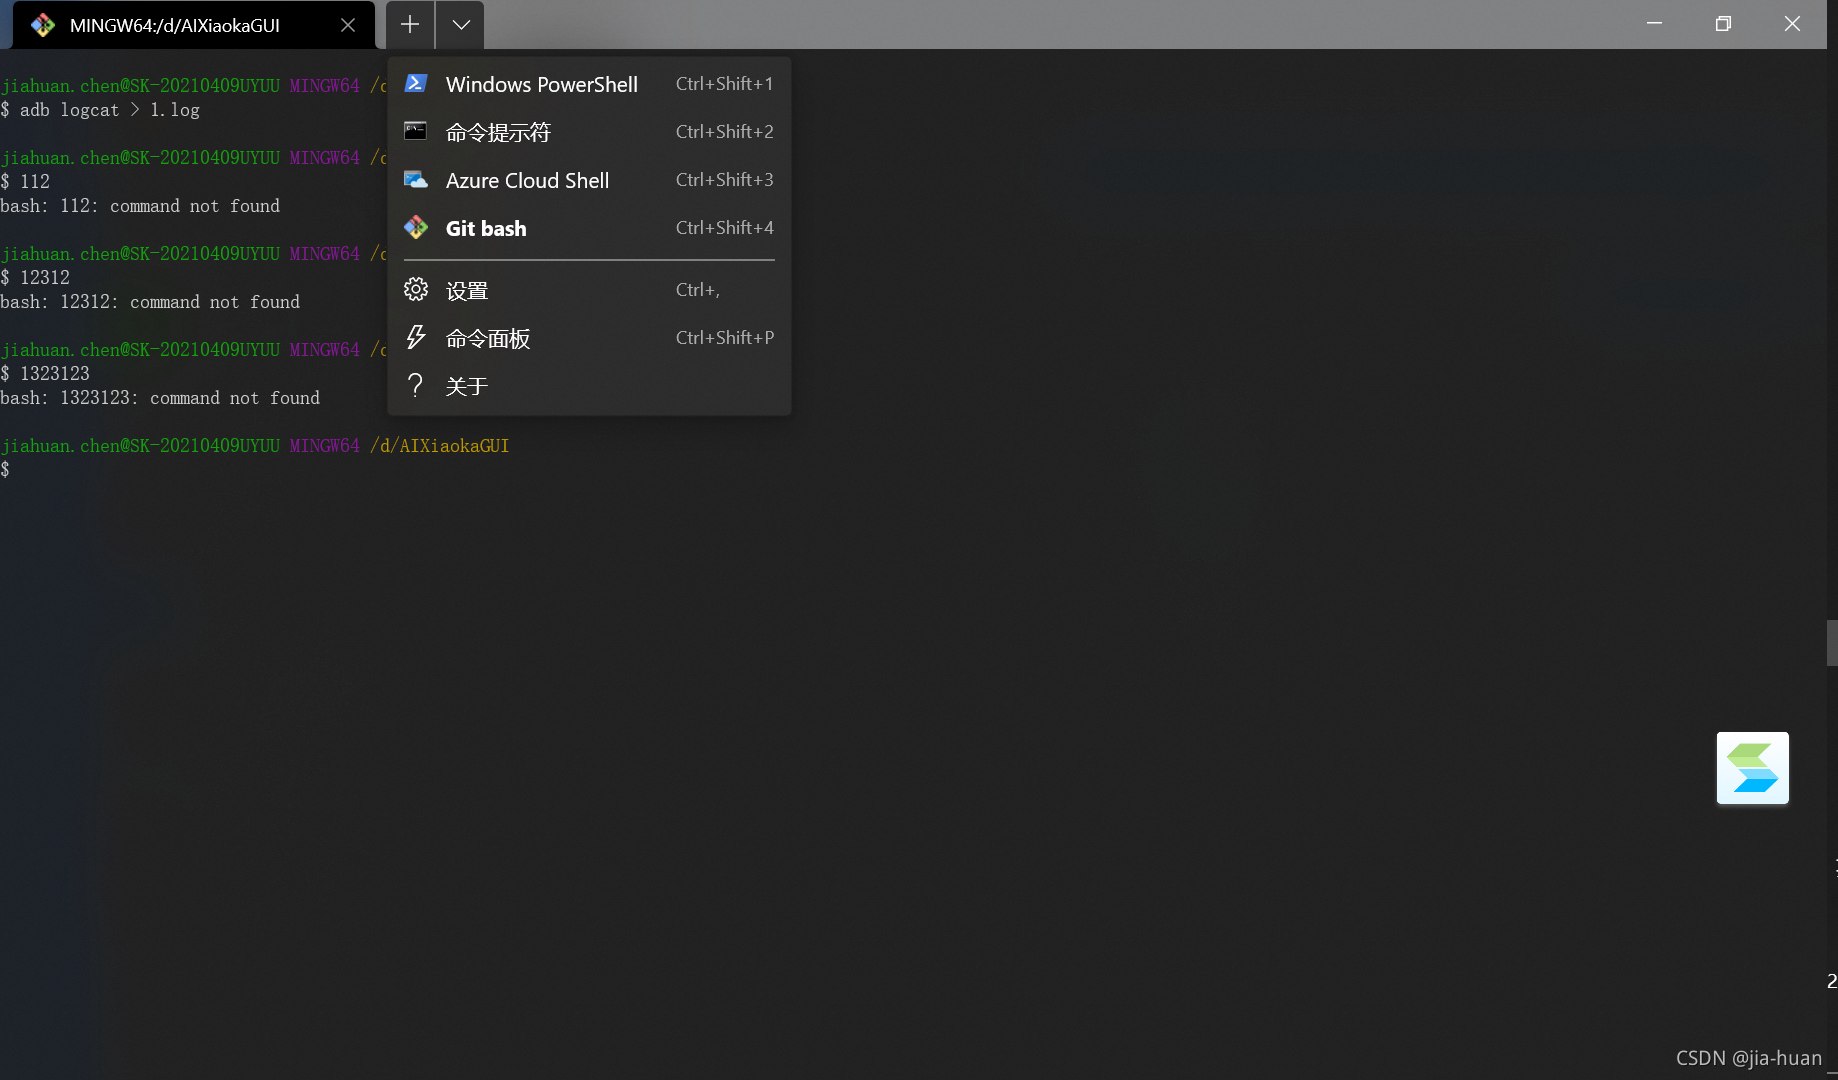
Task: Close the terminal window
Action: pos(1792,24)
